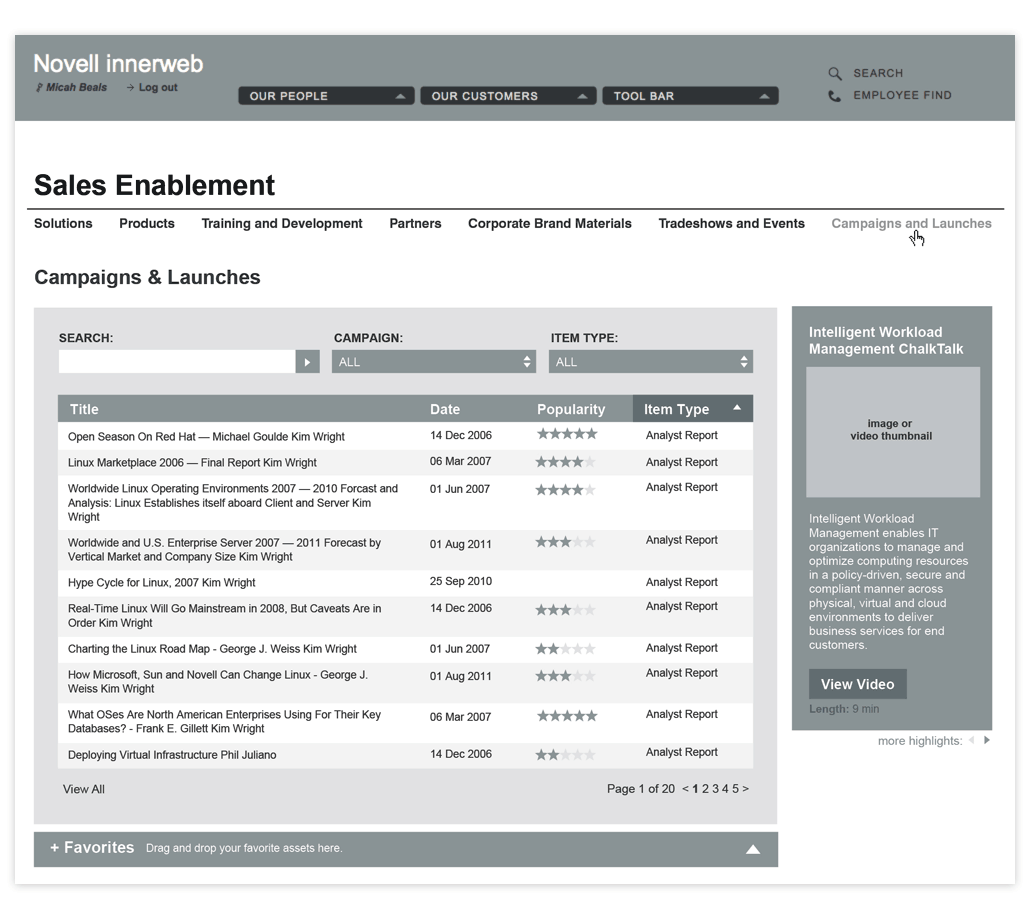Screen dimensions: 1029x920
Task: Click the 25 Sep 2010 date cell
Action: [461, 581]
